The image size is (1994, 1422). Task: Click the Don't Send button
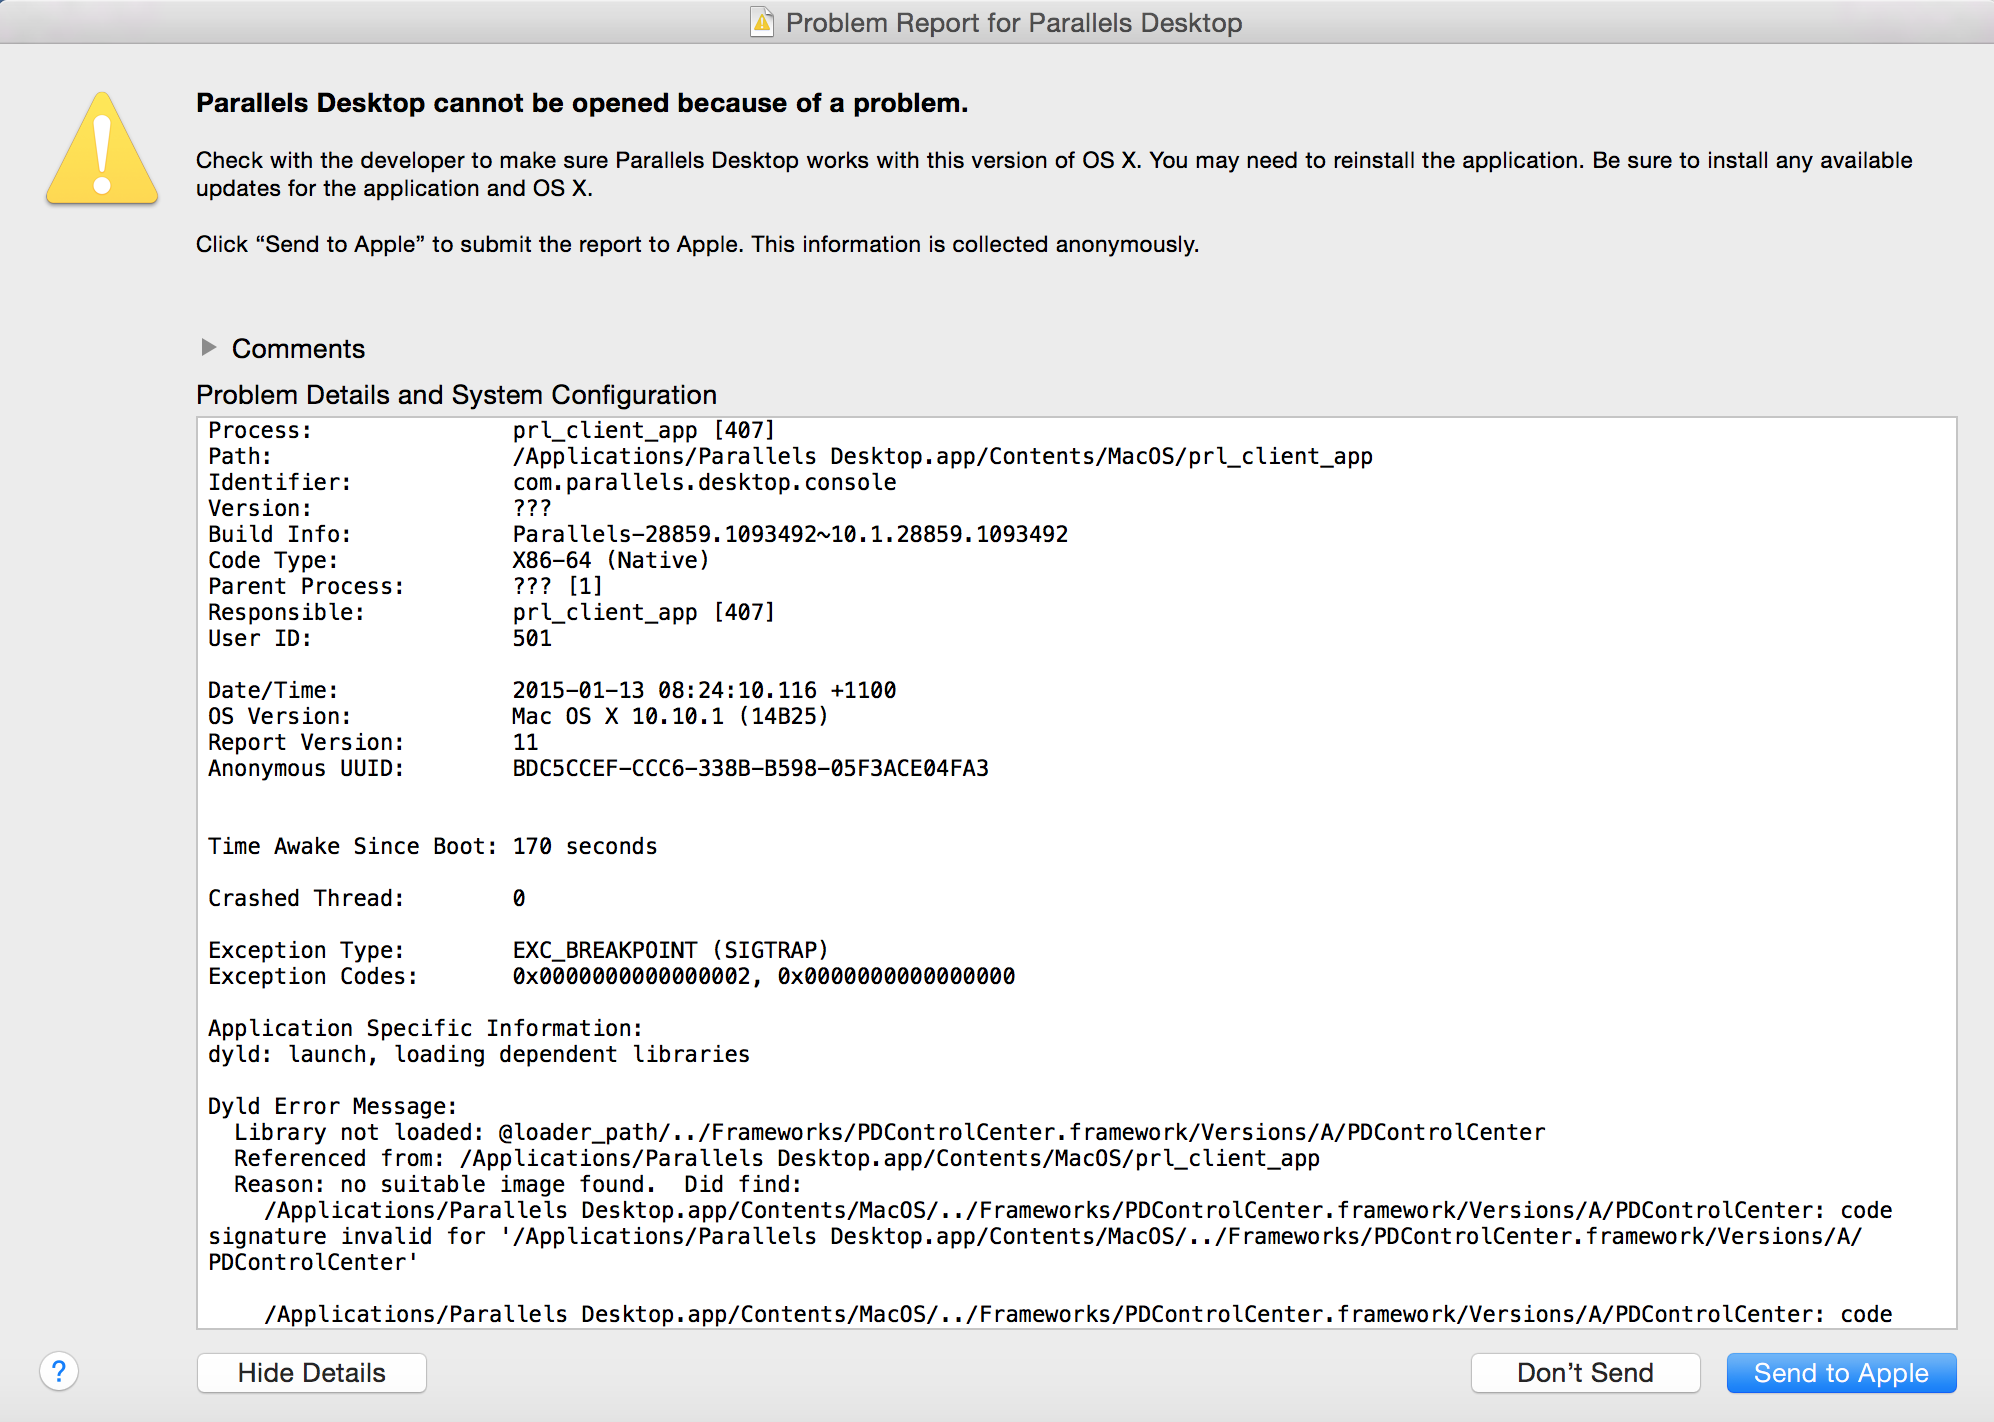pyautogui.click(x=1584, y=1372)
